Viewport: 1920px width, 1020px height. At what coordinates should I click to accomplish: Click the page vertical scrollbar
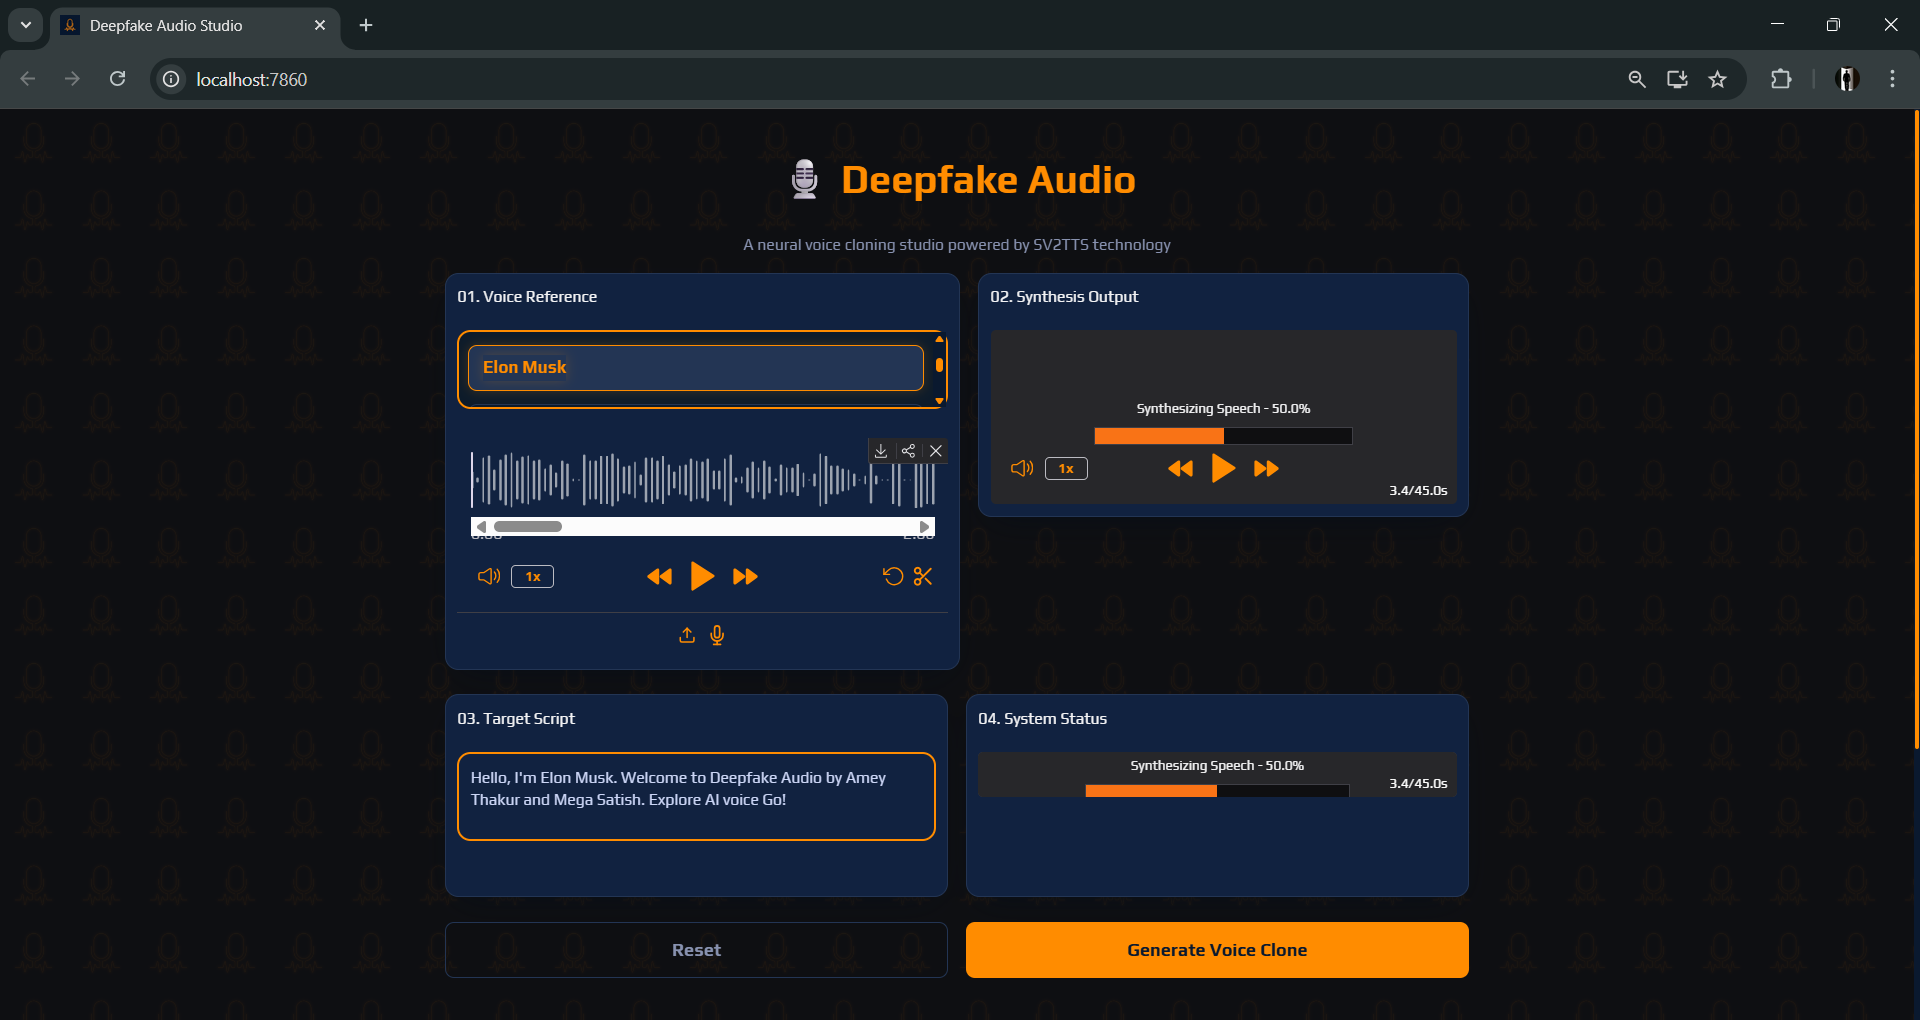tap(1916, 430)
